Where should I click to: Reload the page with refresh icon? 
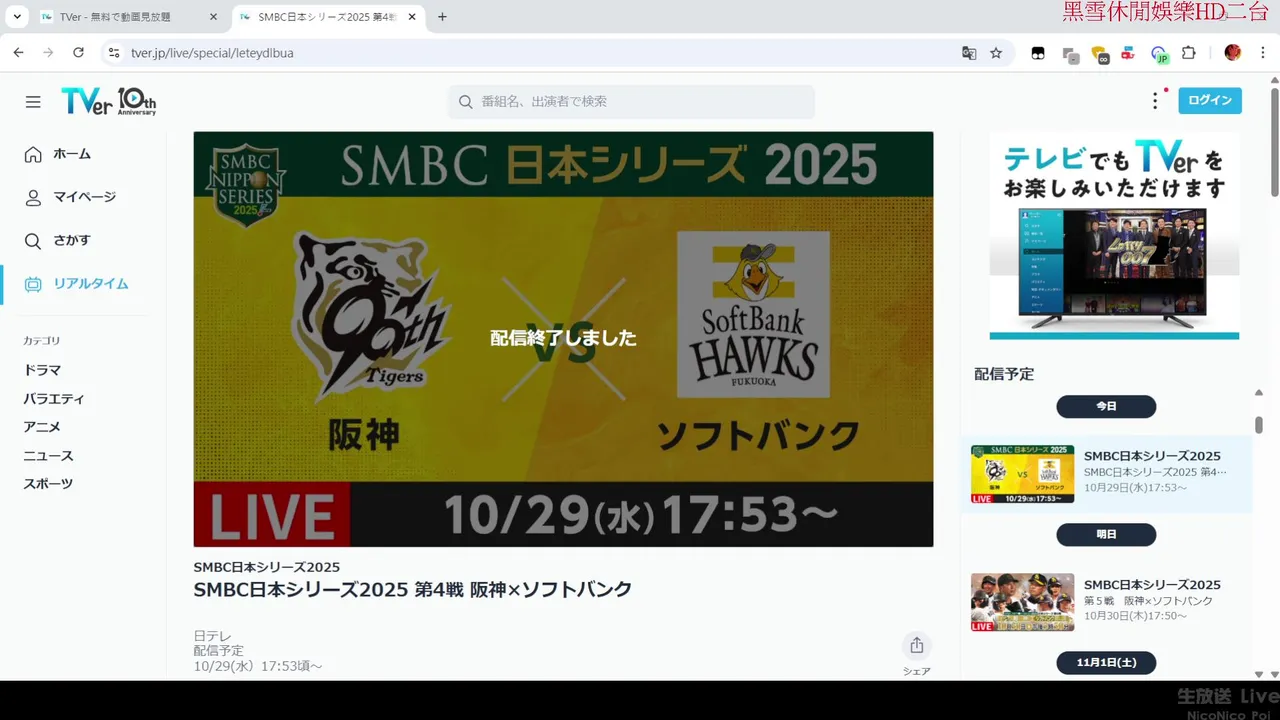pyautogui.click(x=78, y=53)
